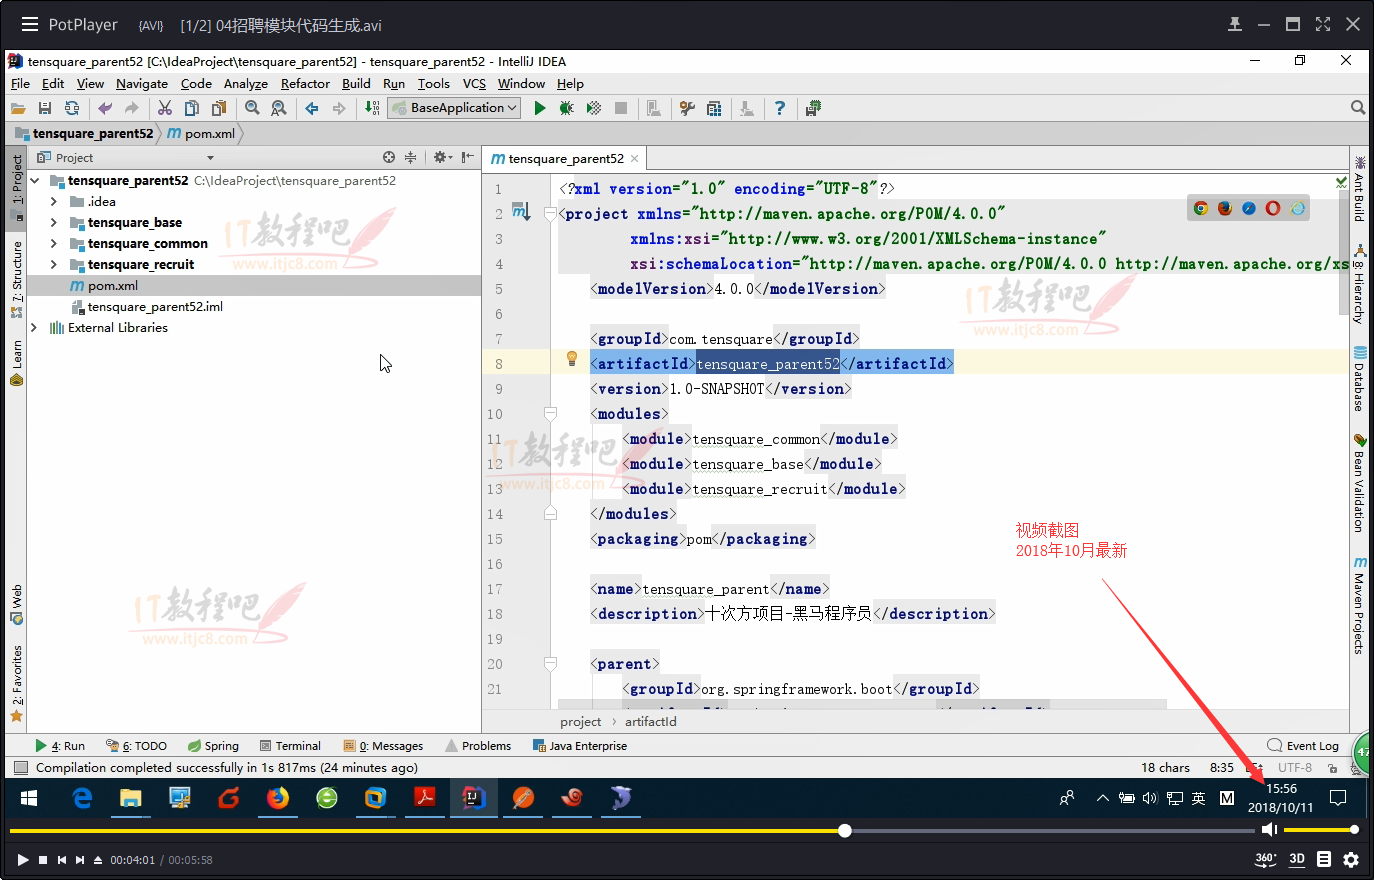Click the locate target icon in Project panel
The width and height of the screenshot is (1374, 880).
(389, 157)
